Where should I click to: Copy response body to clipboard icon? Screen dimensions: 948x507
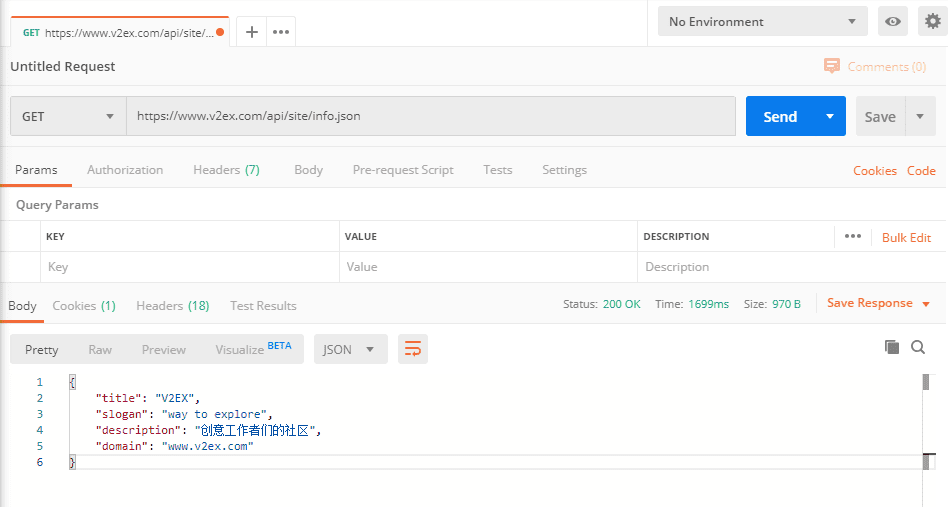pos(892,347)
